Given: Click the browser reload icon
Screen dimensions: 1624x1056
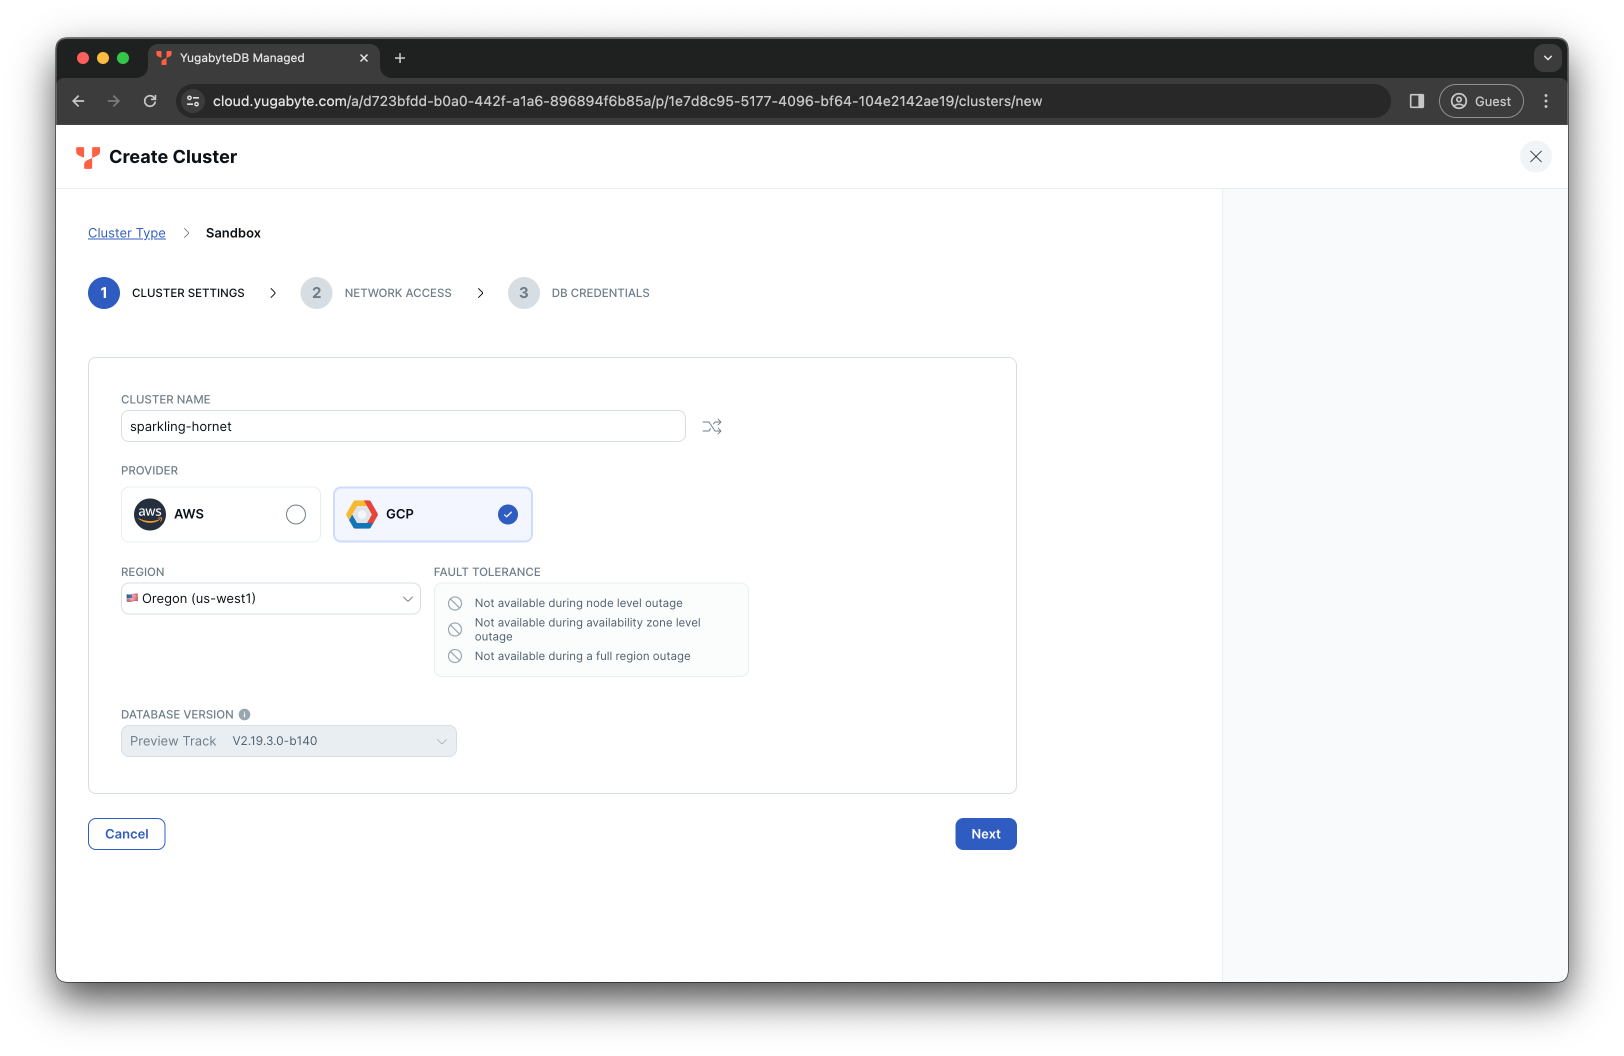Looking at the screenshot, I should [x=150, y=101].
